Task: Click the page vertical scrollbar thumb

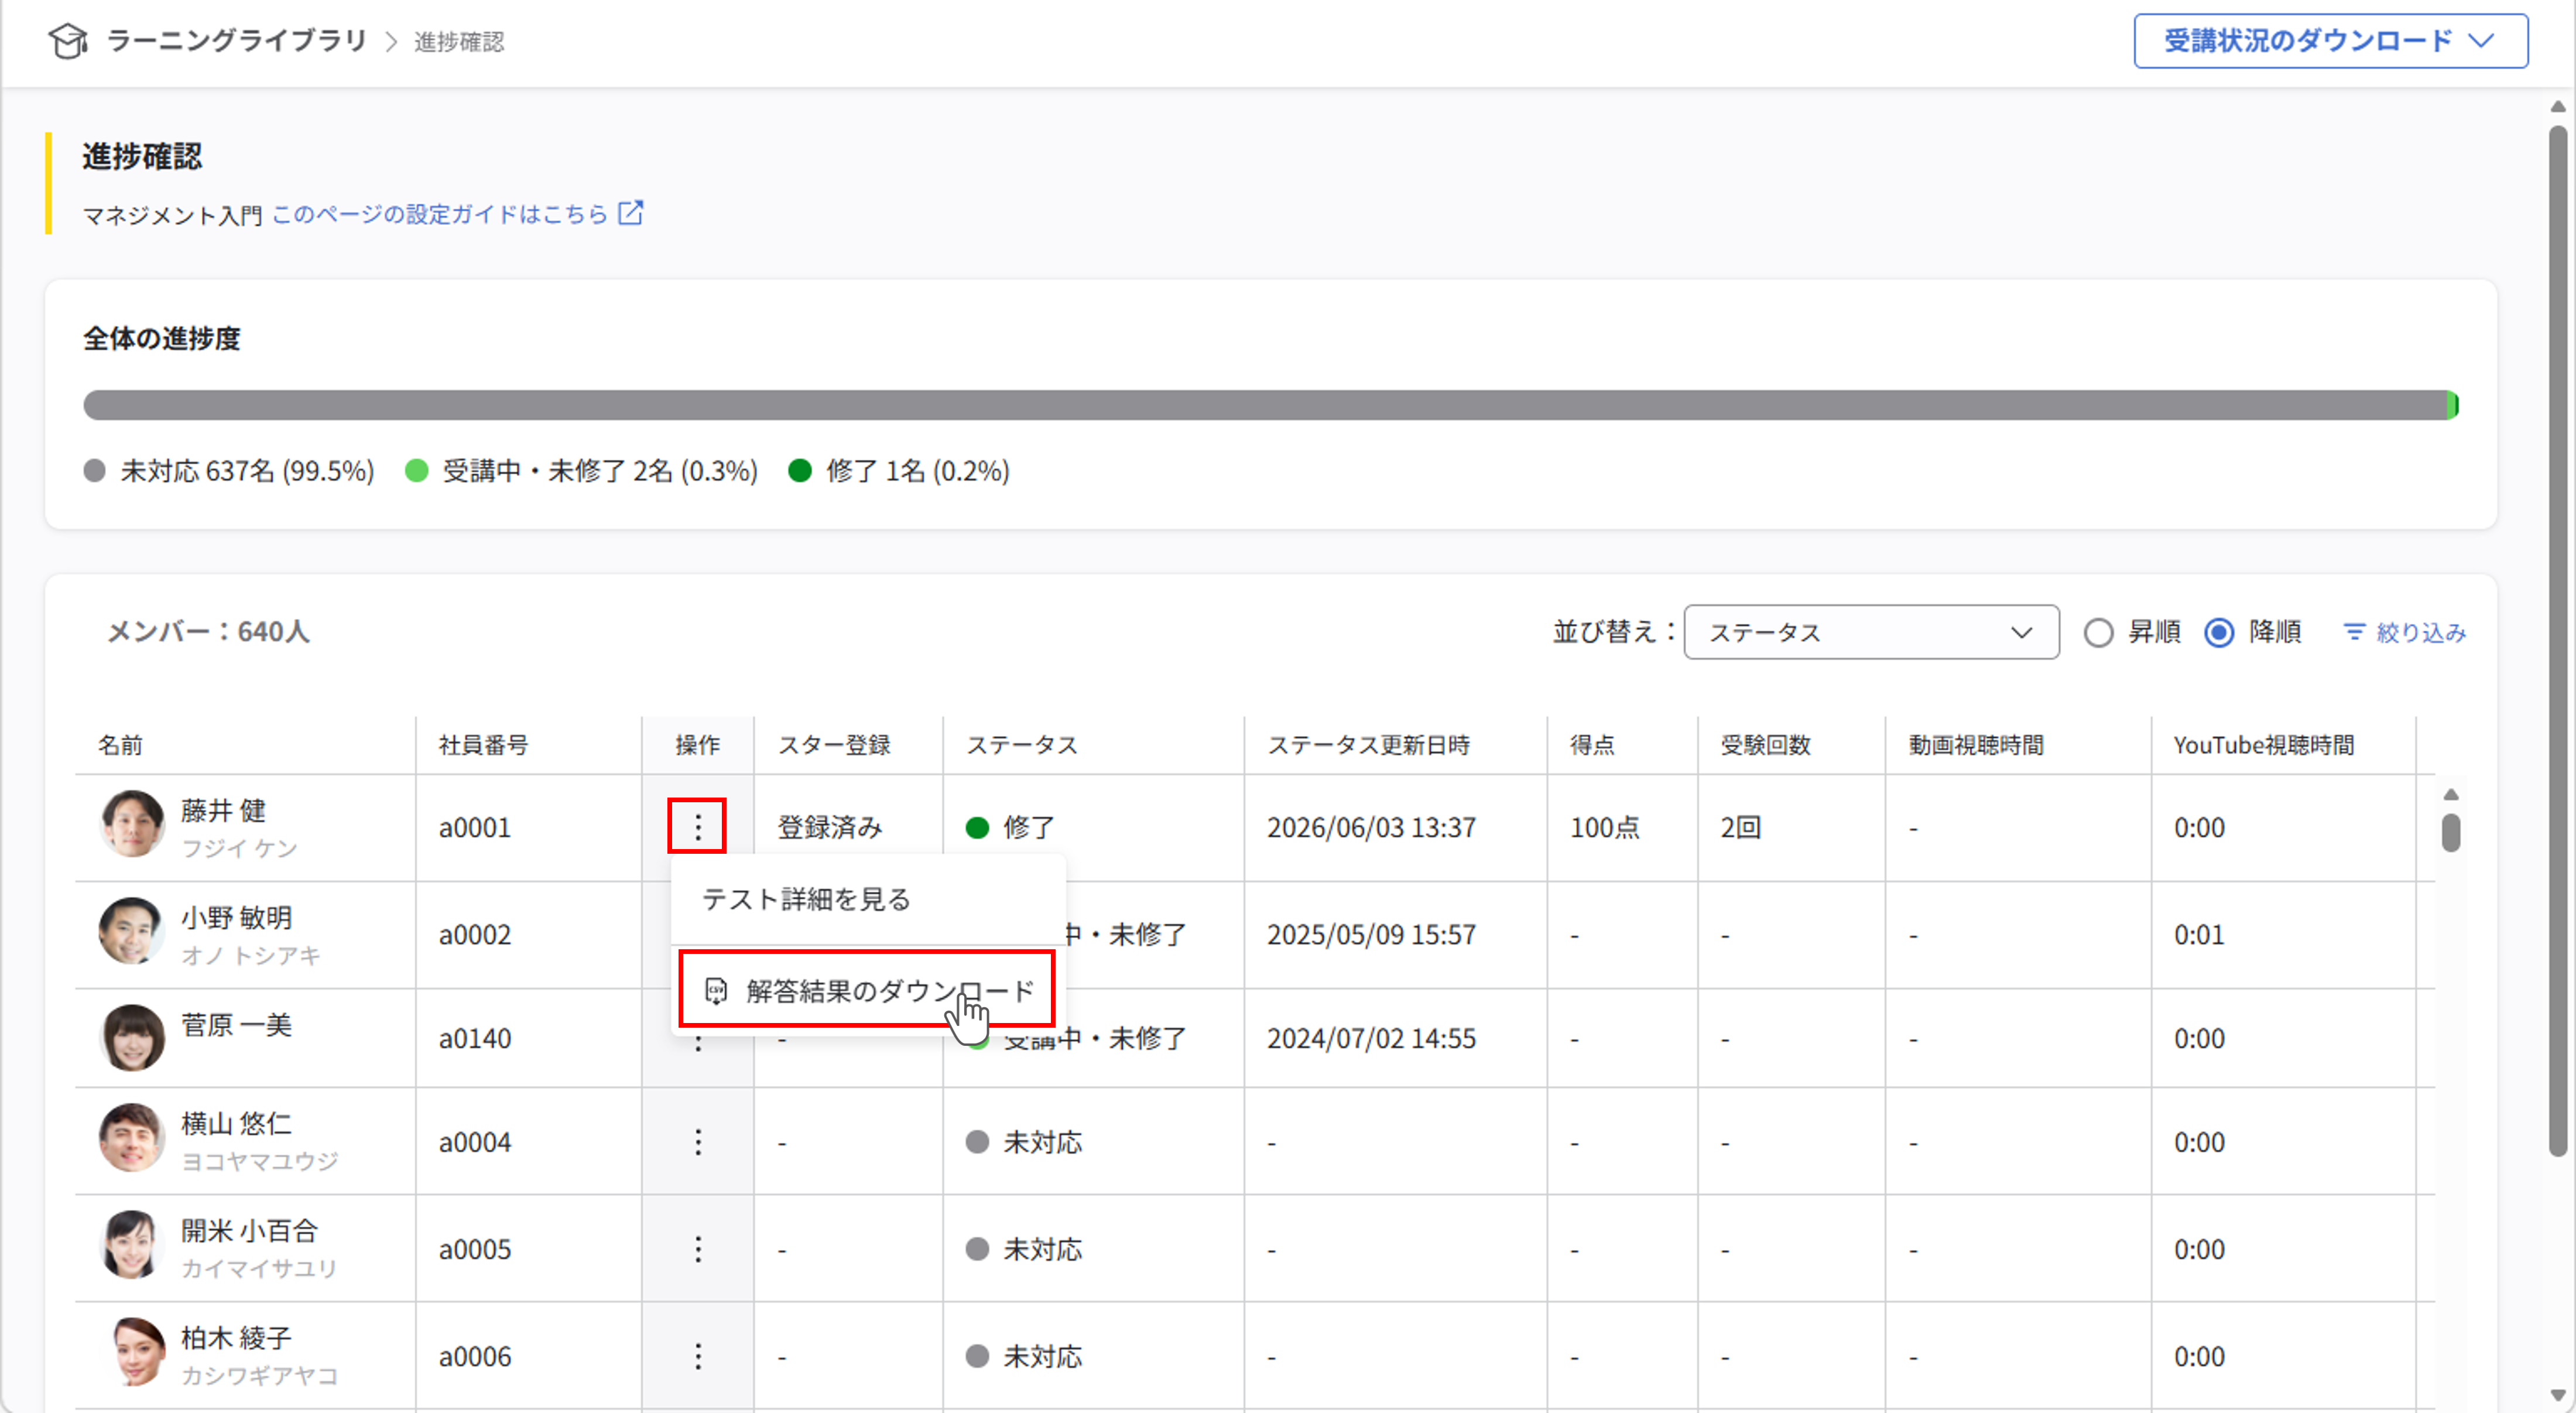Action: [x=2558, y=640]
